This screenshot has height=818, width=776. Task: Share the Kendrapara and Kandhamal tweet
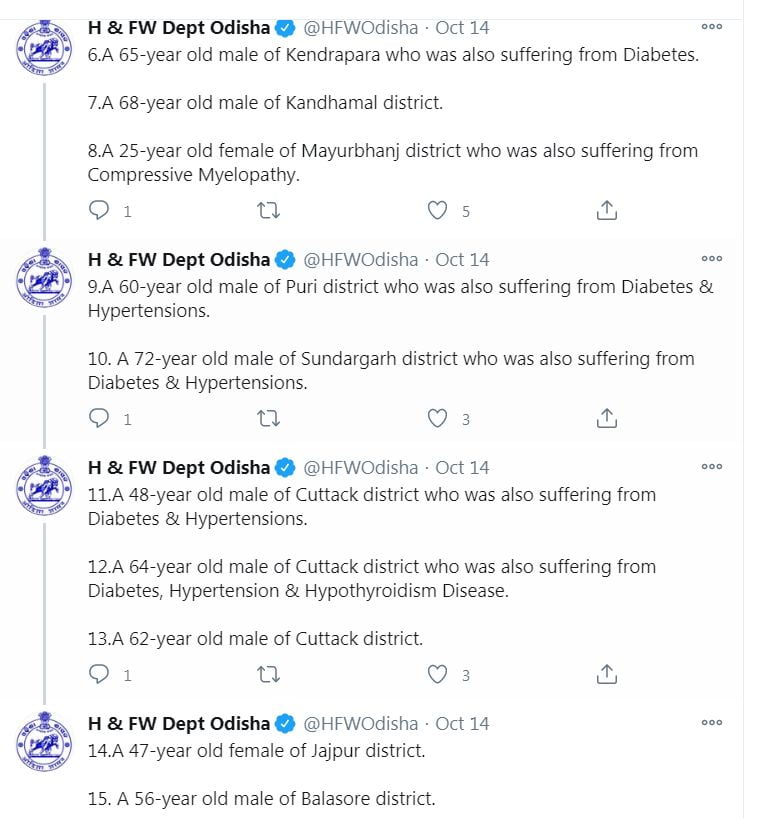[x=606, y=211]
